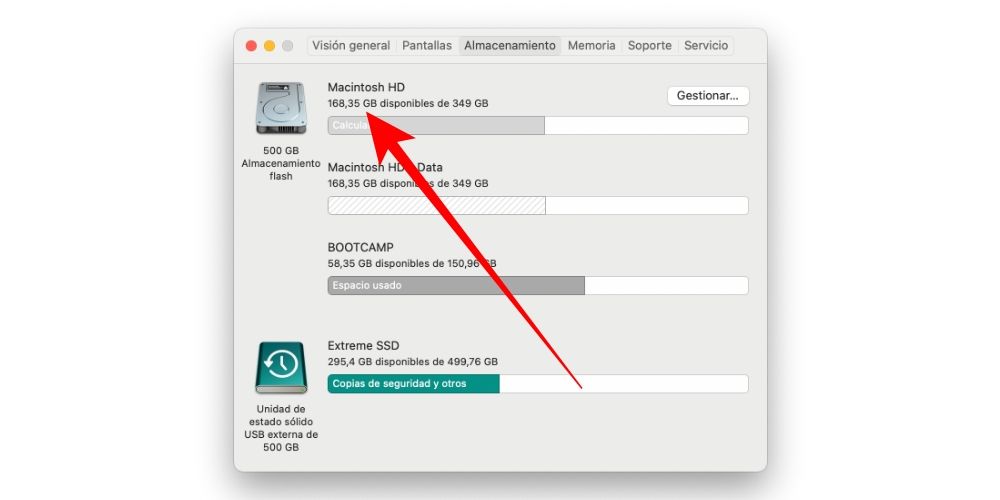Image resolution: width=1000 pixels, height=500 pixels.
Task: Click the Extreme SSD Time Machine drive icon
Action: (280, 367)
